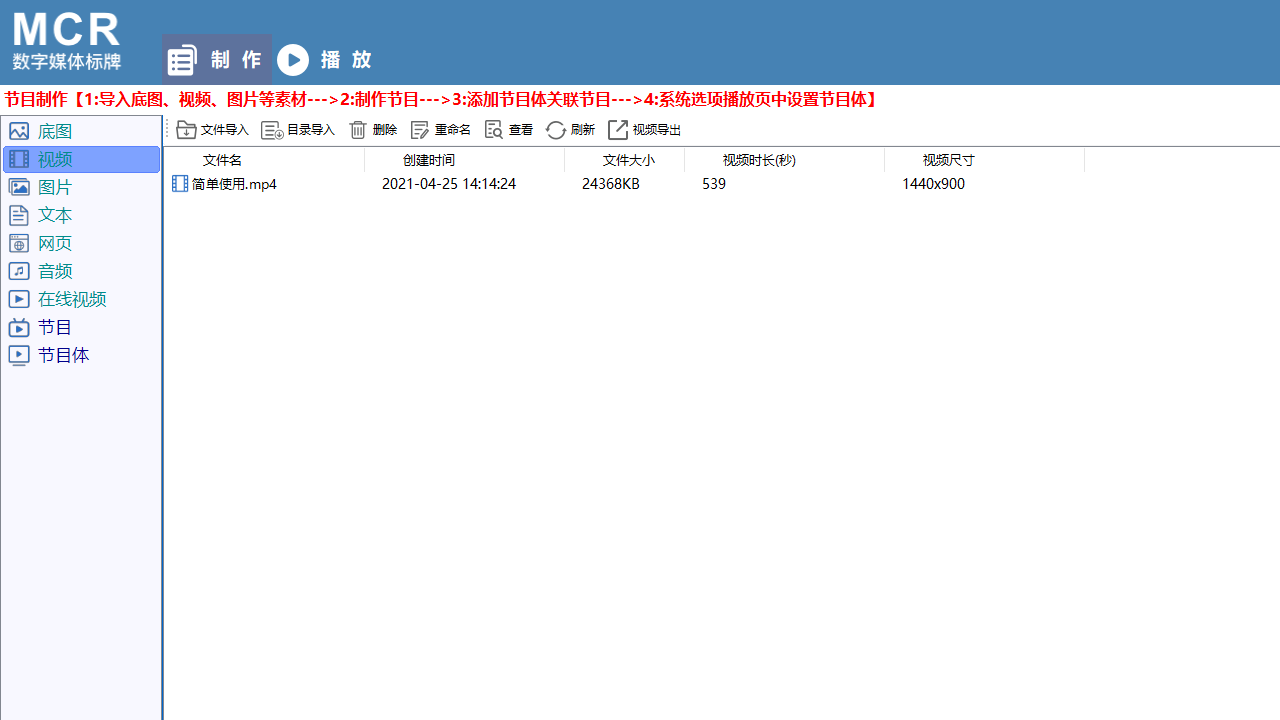This screenshot has height=720, width=1280.
Task: Rename the file using 重命名
Action: [441, 130]
